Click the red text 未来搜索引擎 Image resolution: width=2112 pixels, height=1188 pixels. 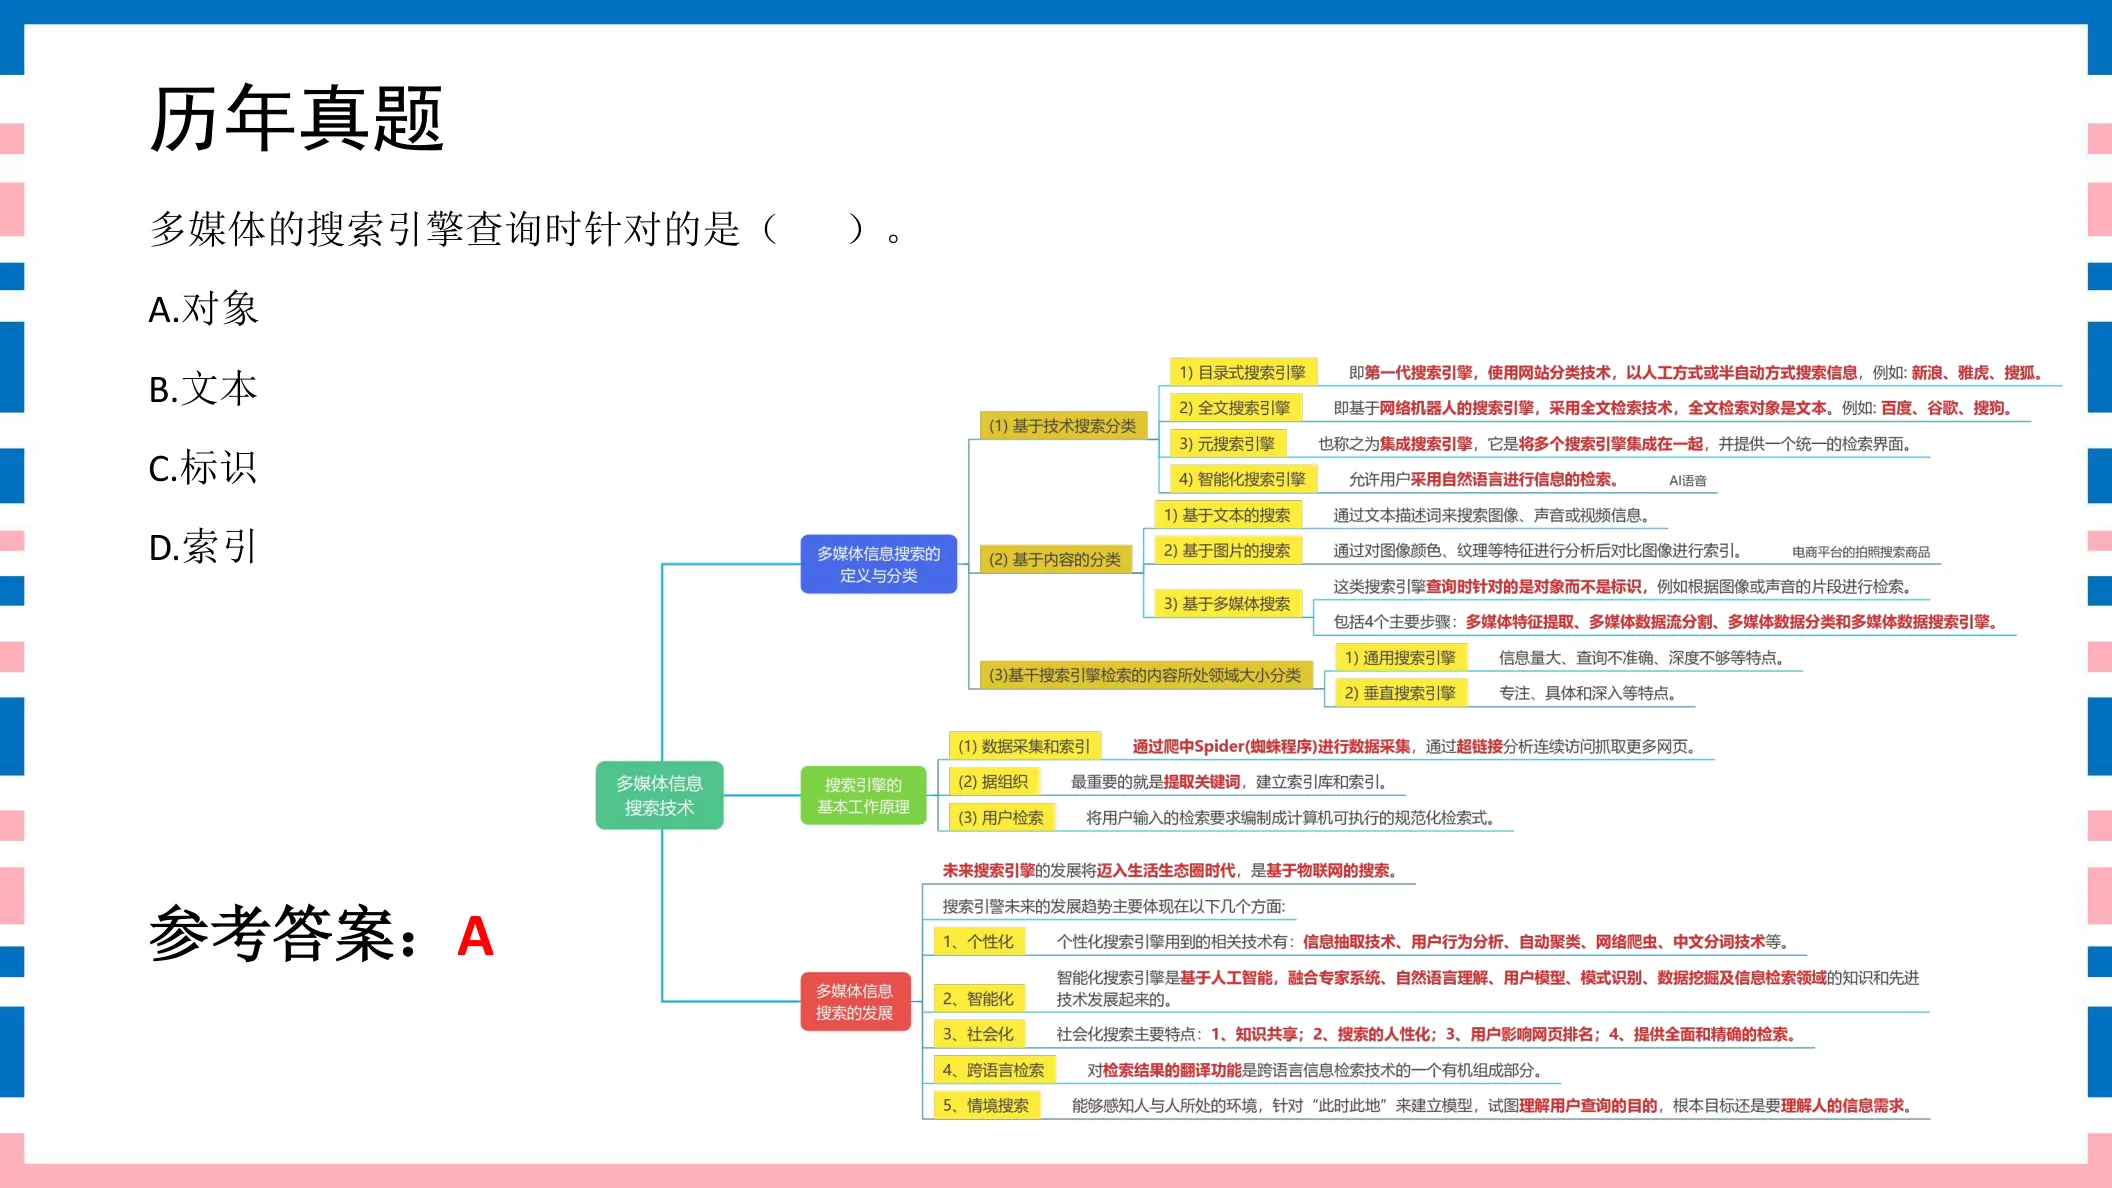988,870
